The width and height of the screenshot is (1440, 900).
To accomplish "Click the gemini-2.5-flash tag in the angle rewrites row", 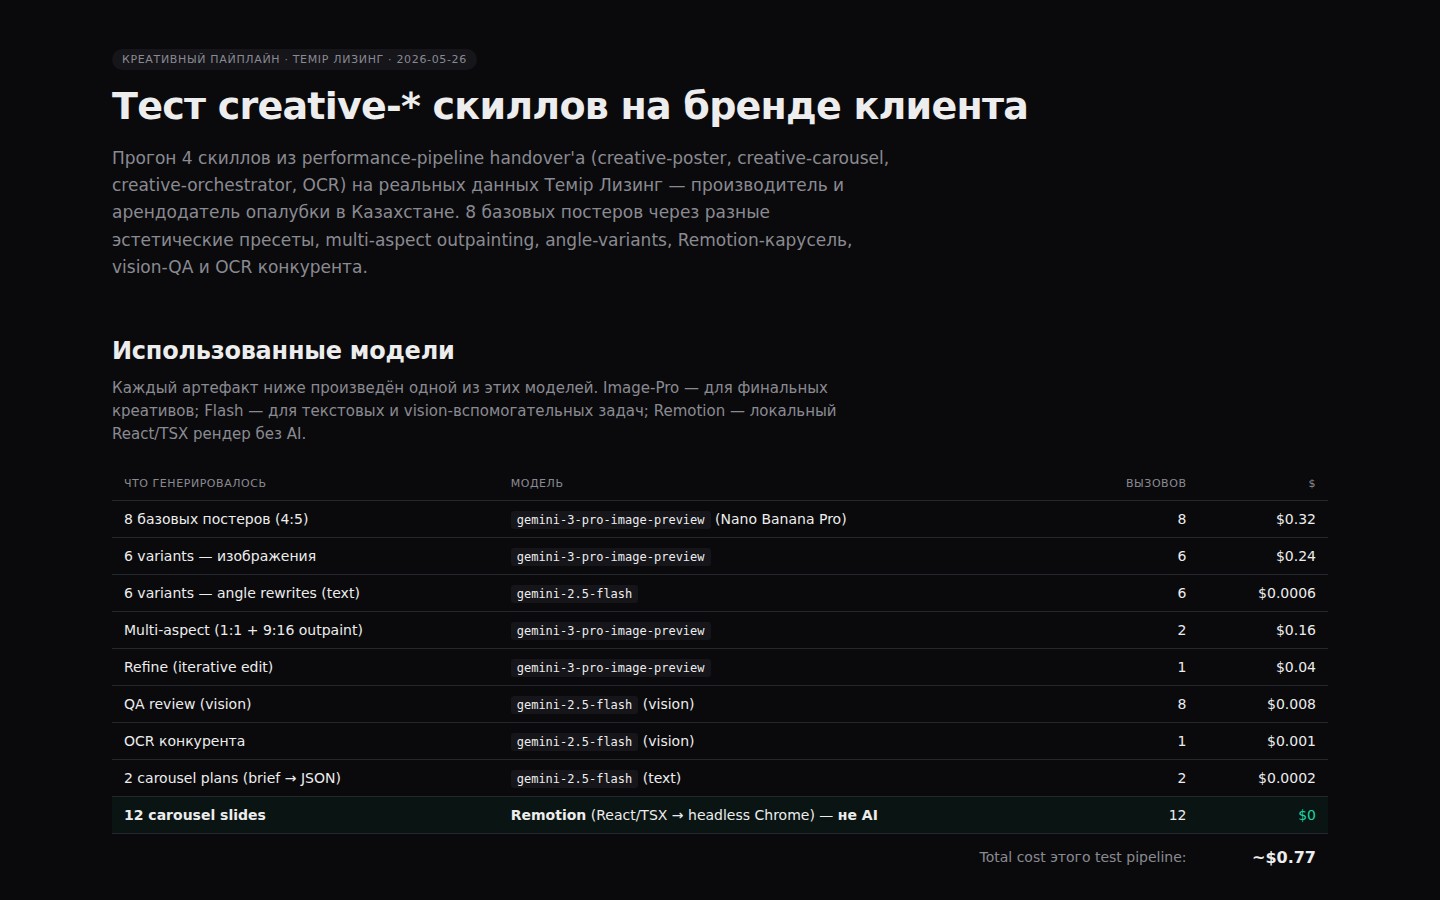I will (x=574, y=593).
